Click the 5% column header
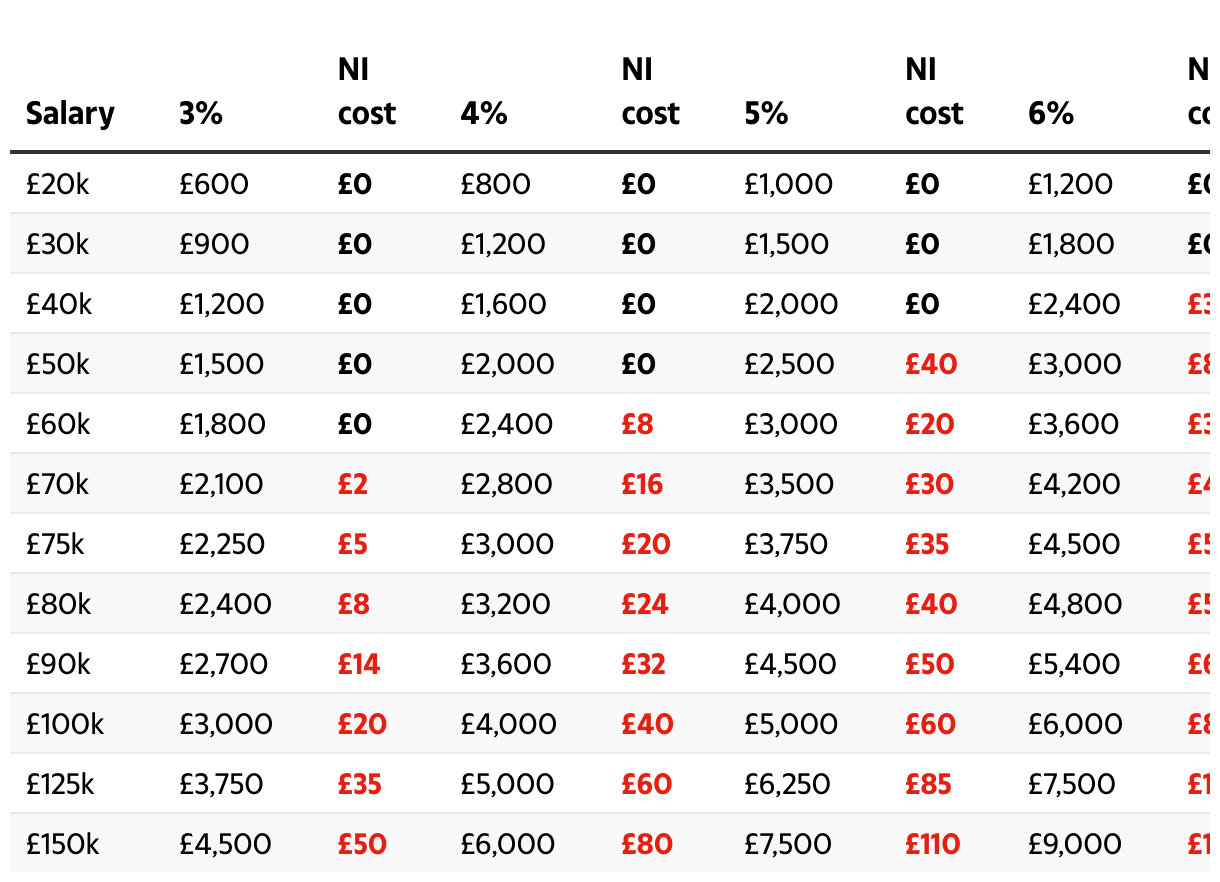The image size is (1220, 882). [x=767, y=114]
